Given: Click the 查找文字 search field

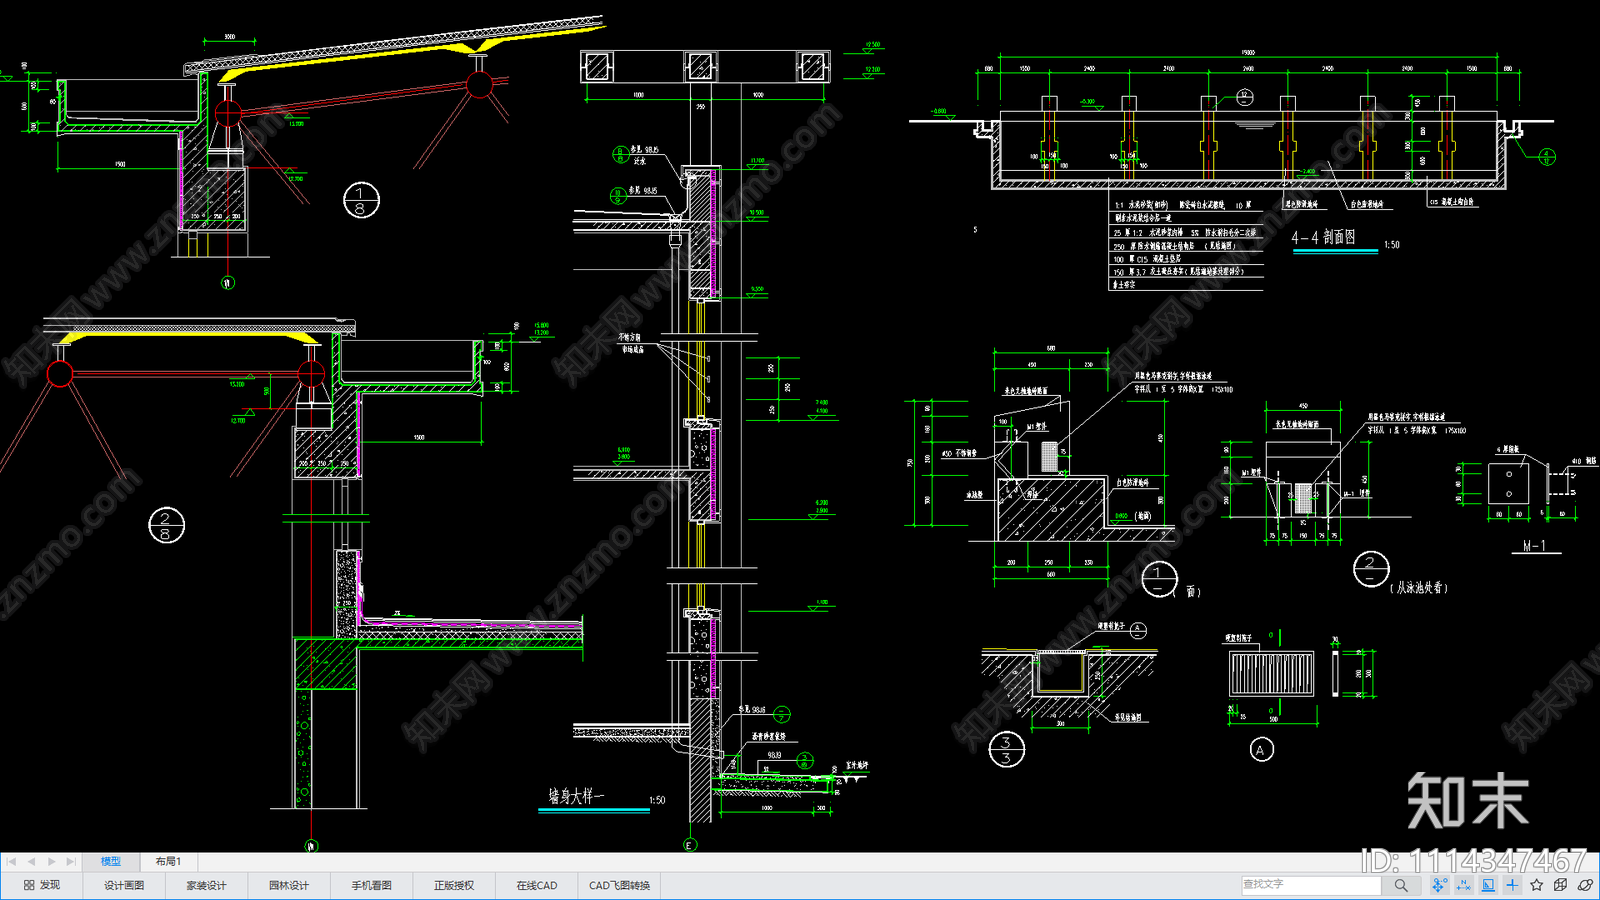Looking at the screenshot, I should click(x=1311, y=885).
